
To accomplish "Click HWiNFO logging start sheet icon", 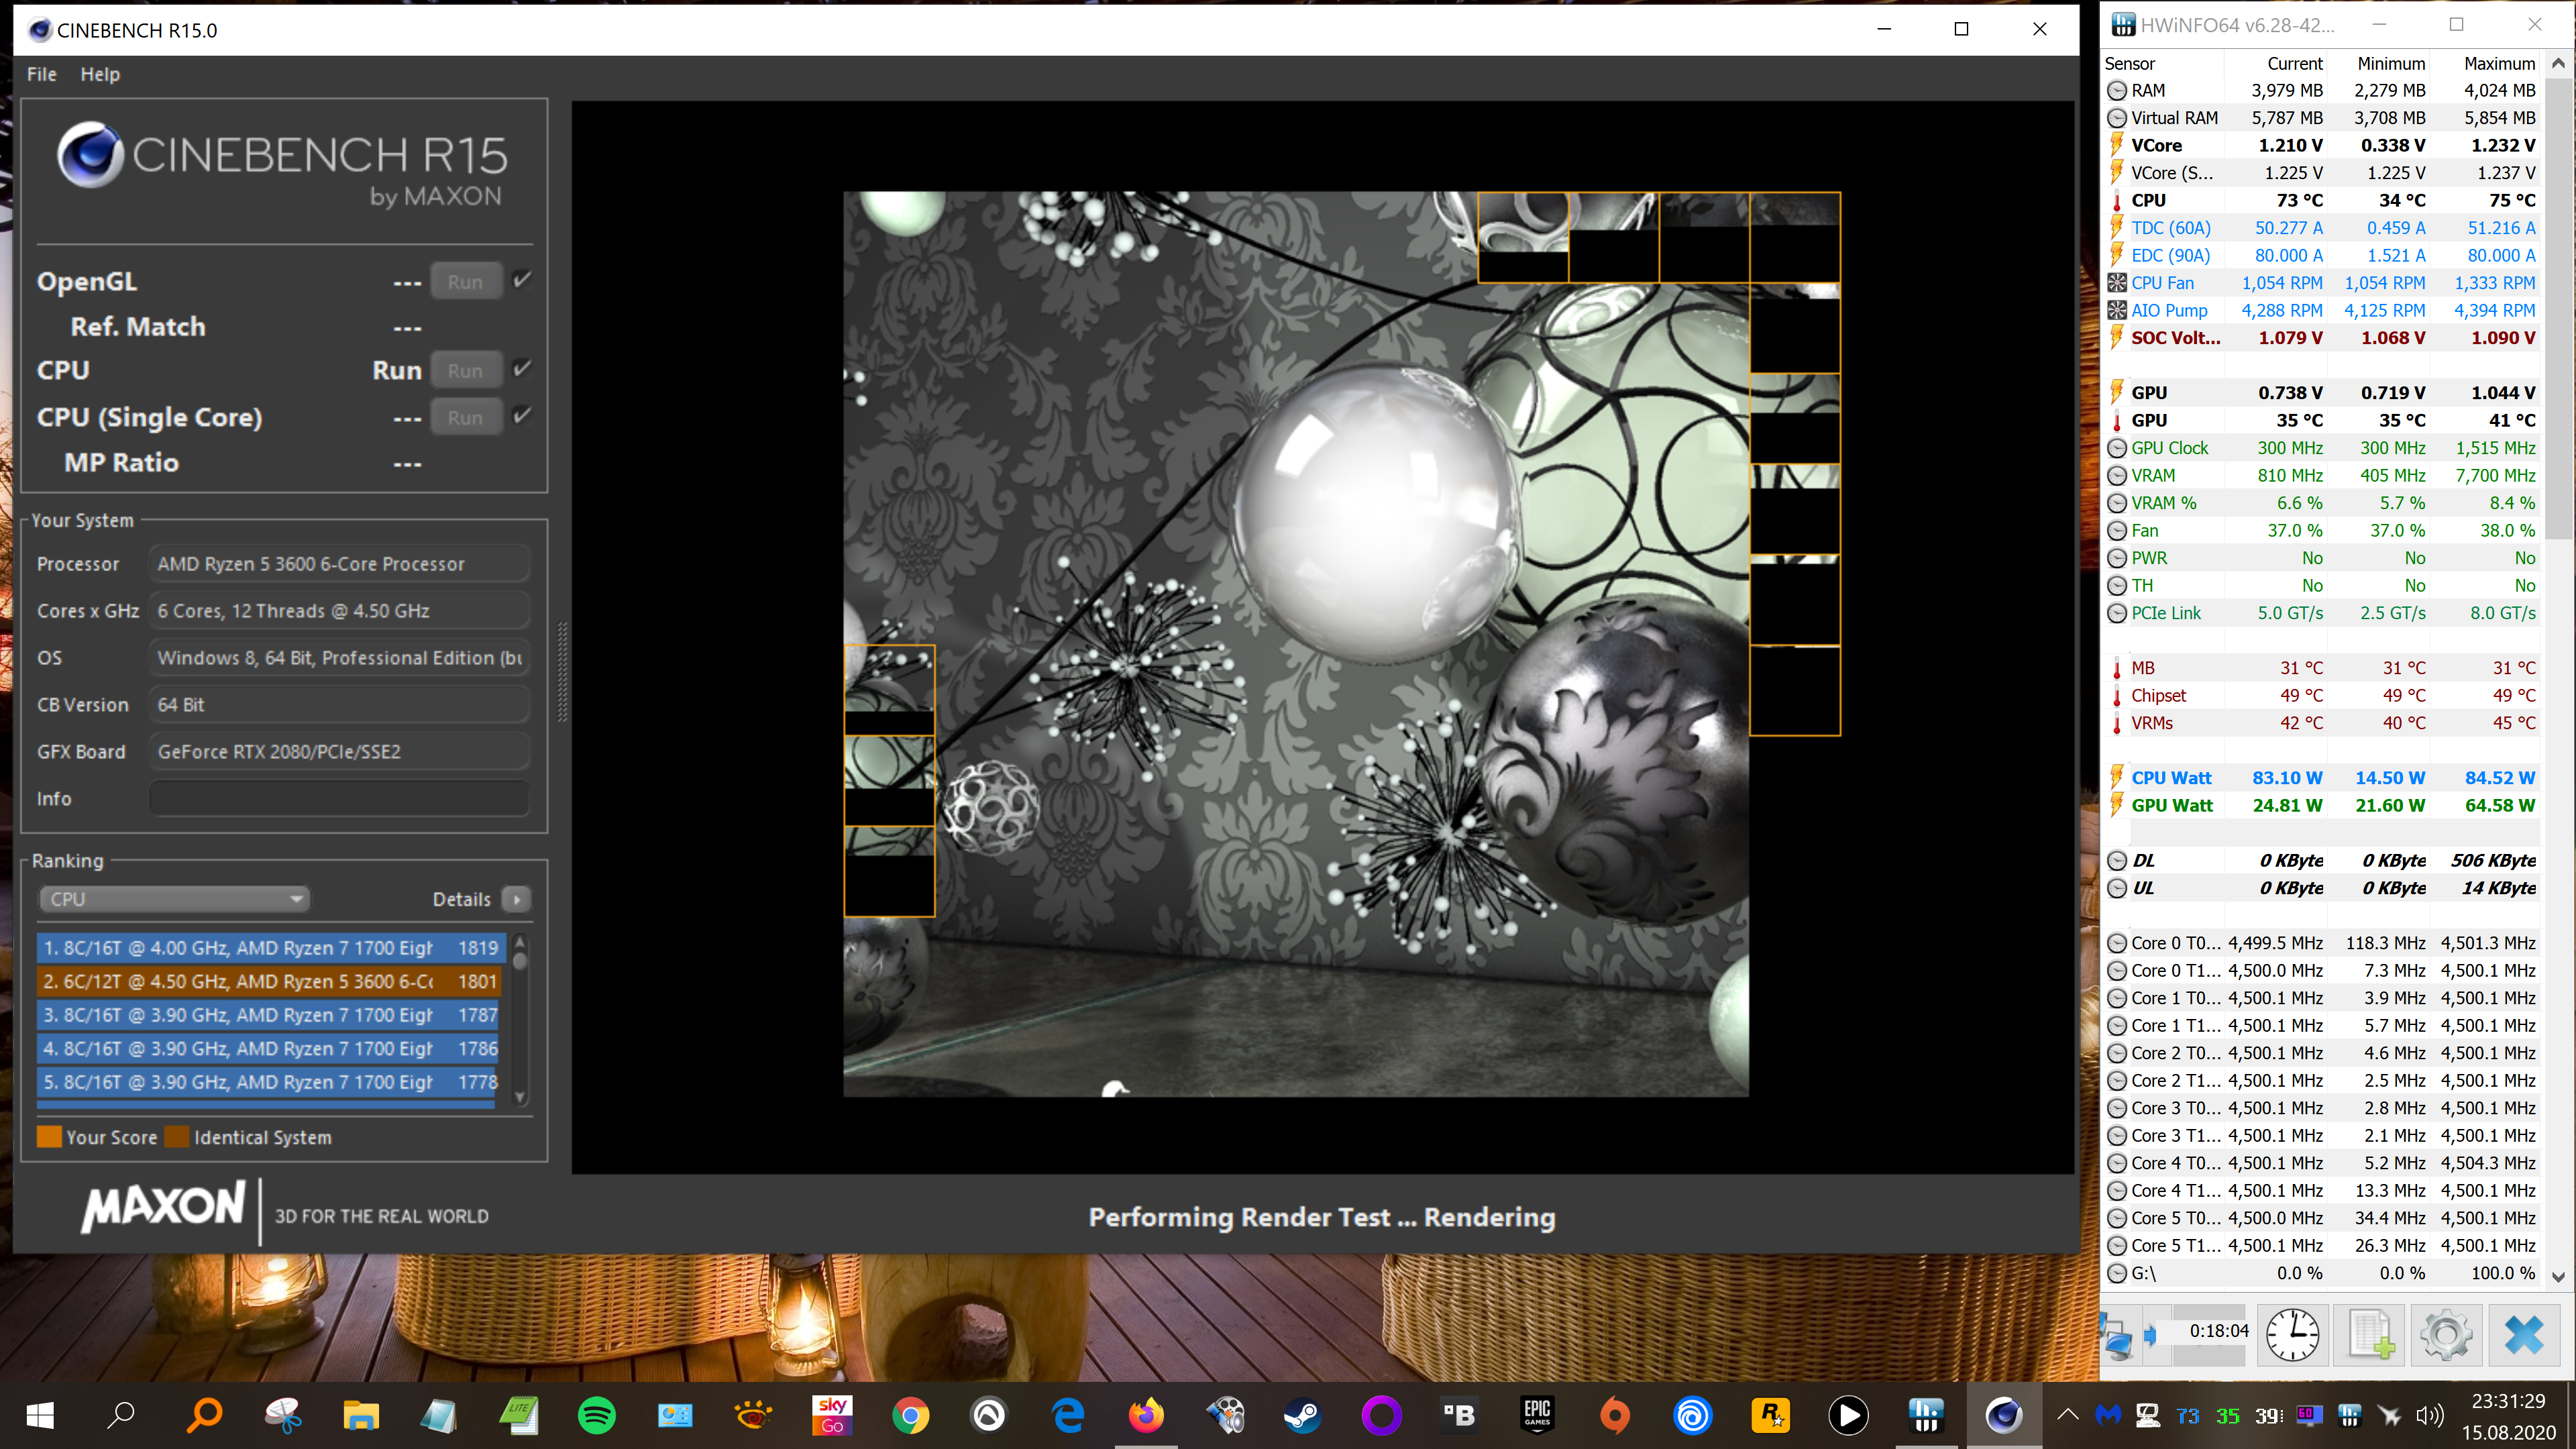I will pyautogui.click(x=2369, y=1334).
